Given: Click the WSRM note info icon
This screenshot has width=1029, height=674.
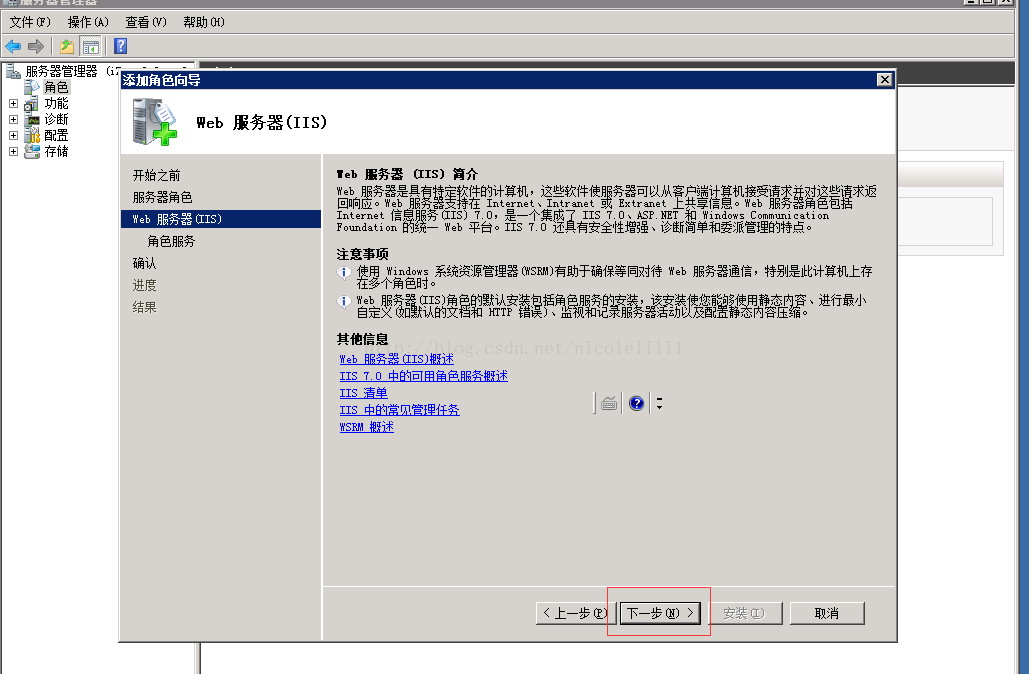Looking at the screenshot, I should (343, 272).
